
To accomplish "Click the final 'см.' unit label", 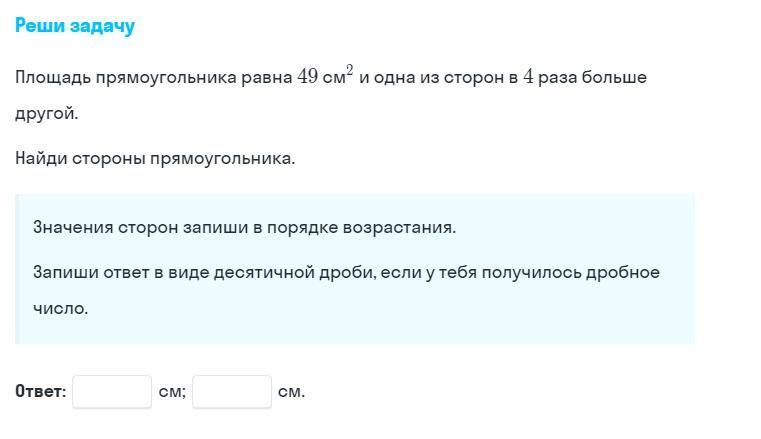I will tap(291, 392).
